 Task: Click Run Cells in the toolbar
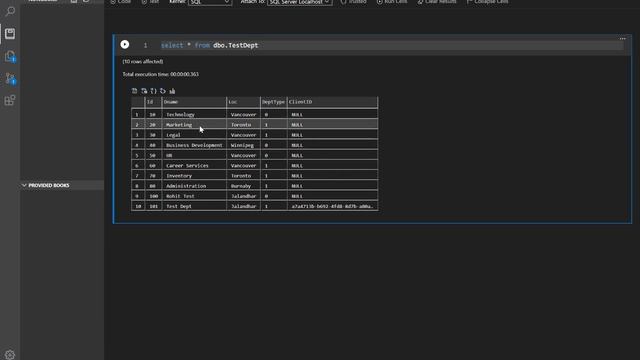392,2
